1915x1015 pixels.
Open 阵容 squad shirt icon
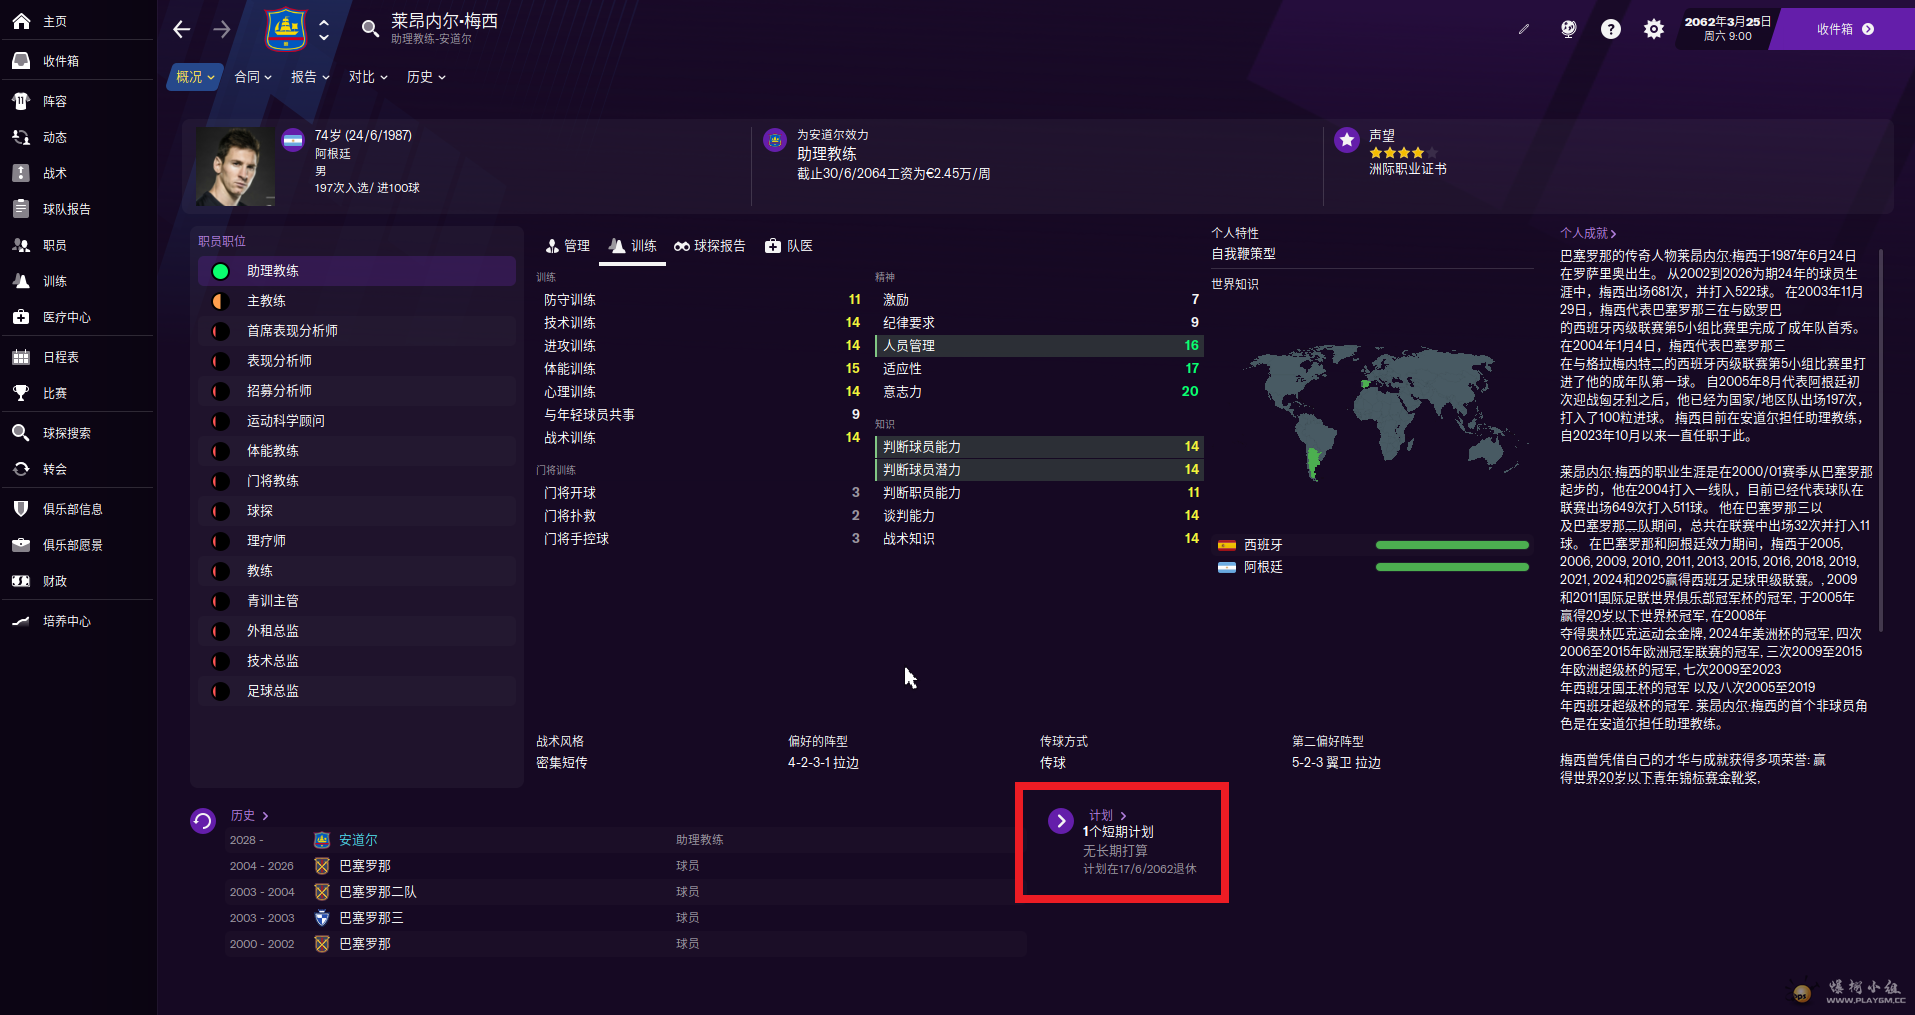[21, 101]
